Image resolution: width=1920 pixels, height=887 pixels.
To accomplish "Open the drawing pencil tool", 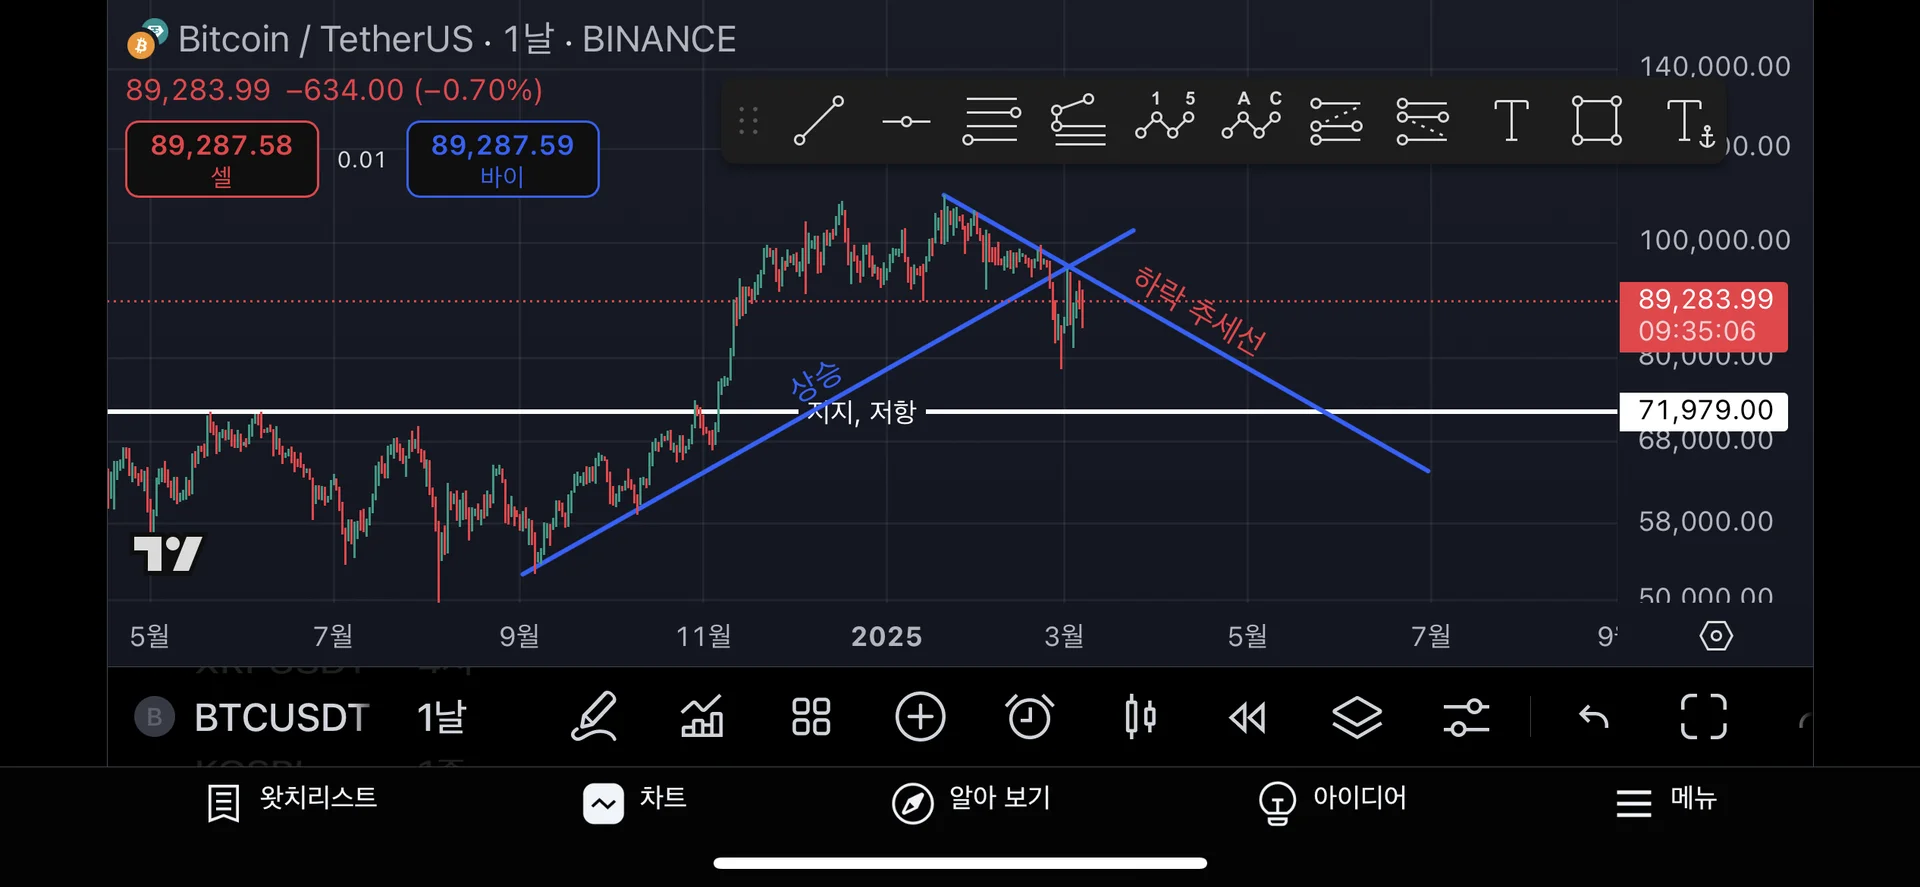I will click(594, 717).
